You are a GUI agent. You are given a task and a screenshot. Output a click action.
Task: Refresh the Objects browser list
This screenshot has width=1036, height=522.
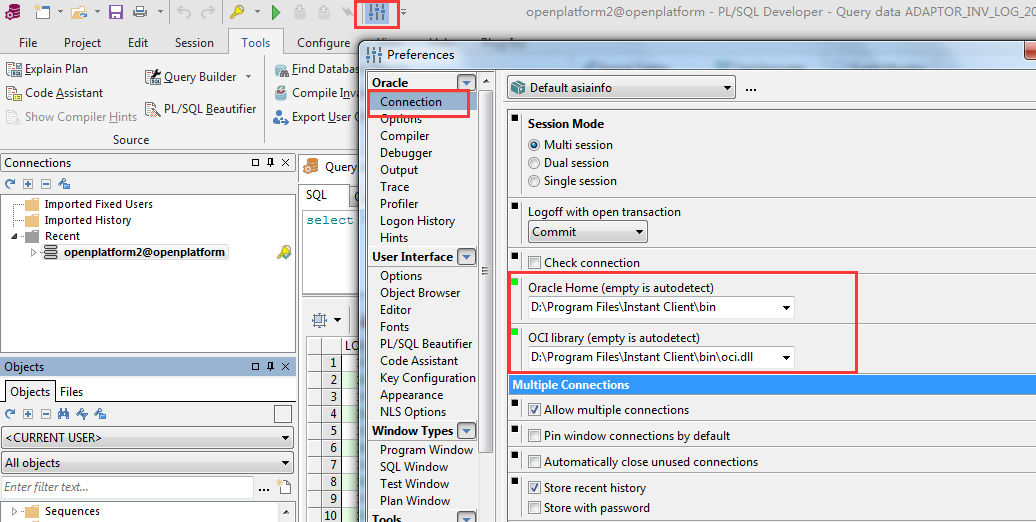coord(10,414)
